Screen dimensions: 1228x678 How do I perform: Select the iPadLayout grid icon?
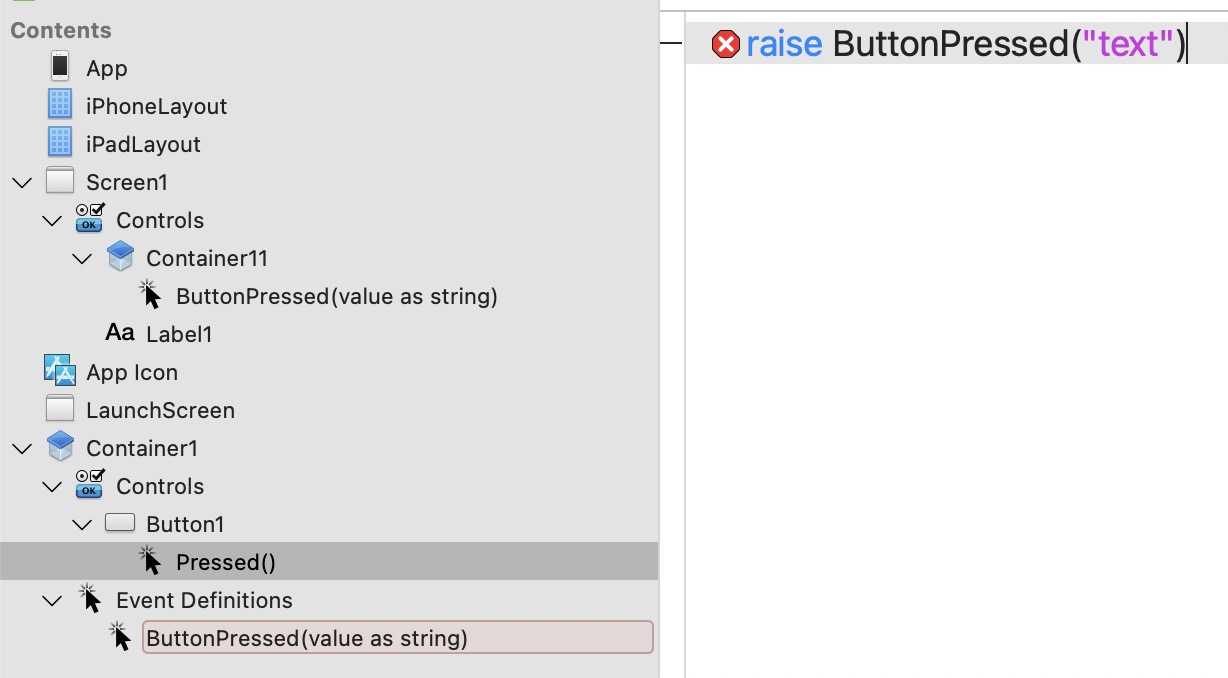coord(60,143)
